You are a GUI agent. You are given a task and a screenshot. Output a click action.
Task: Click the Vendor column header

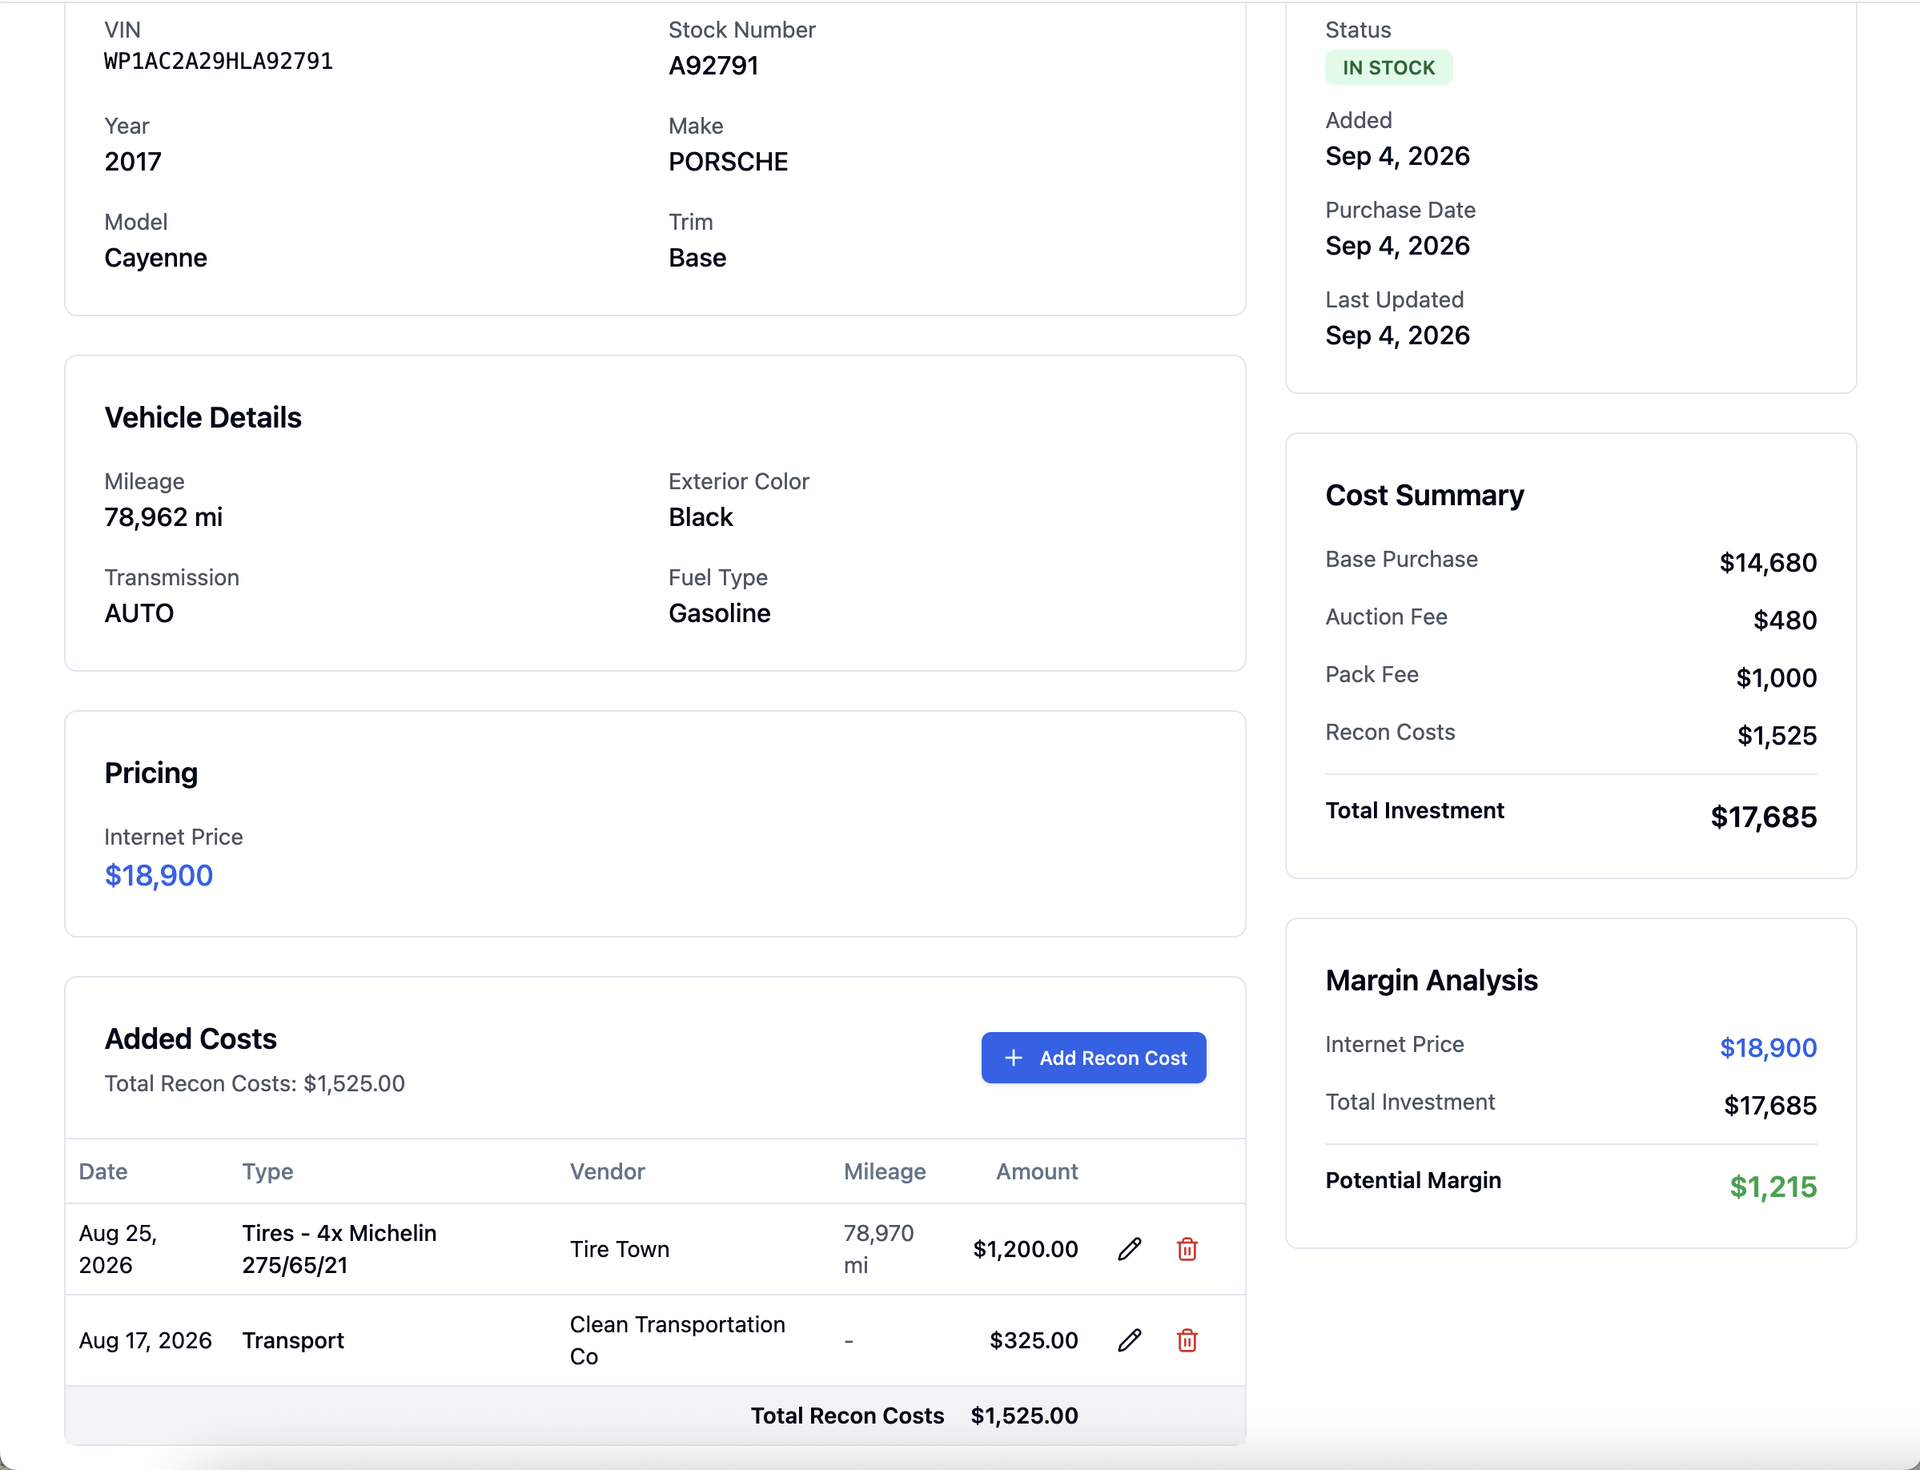(x=607, y=1171)
